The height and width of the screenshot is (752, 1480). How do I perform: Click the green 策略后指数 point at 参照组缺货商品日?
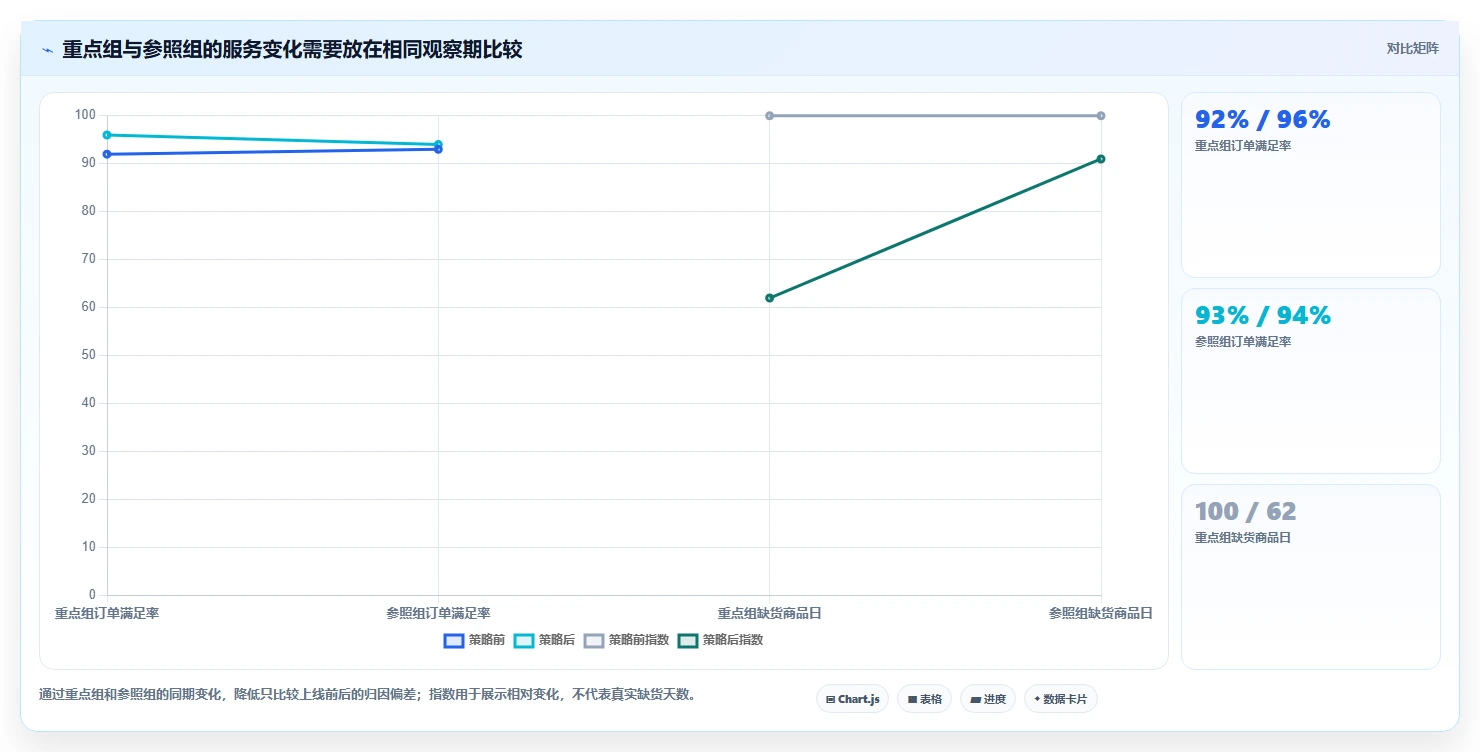tap(1101, 159)
